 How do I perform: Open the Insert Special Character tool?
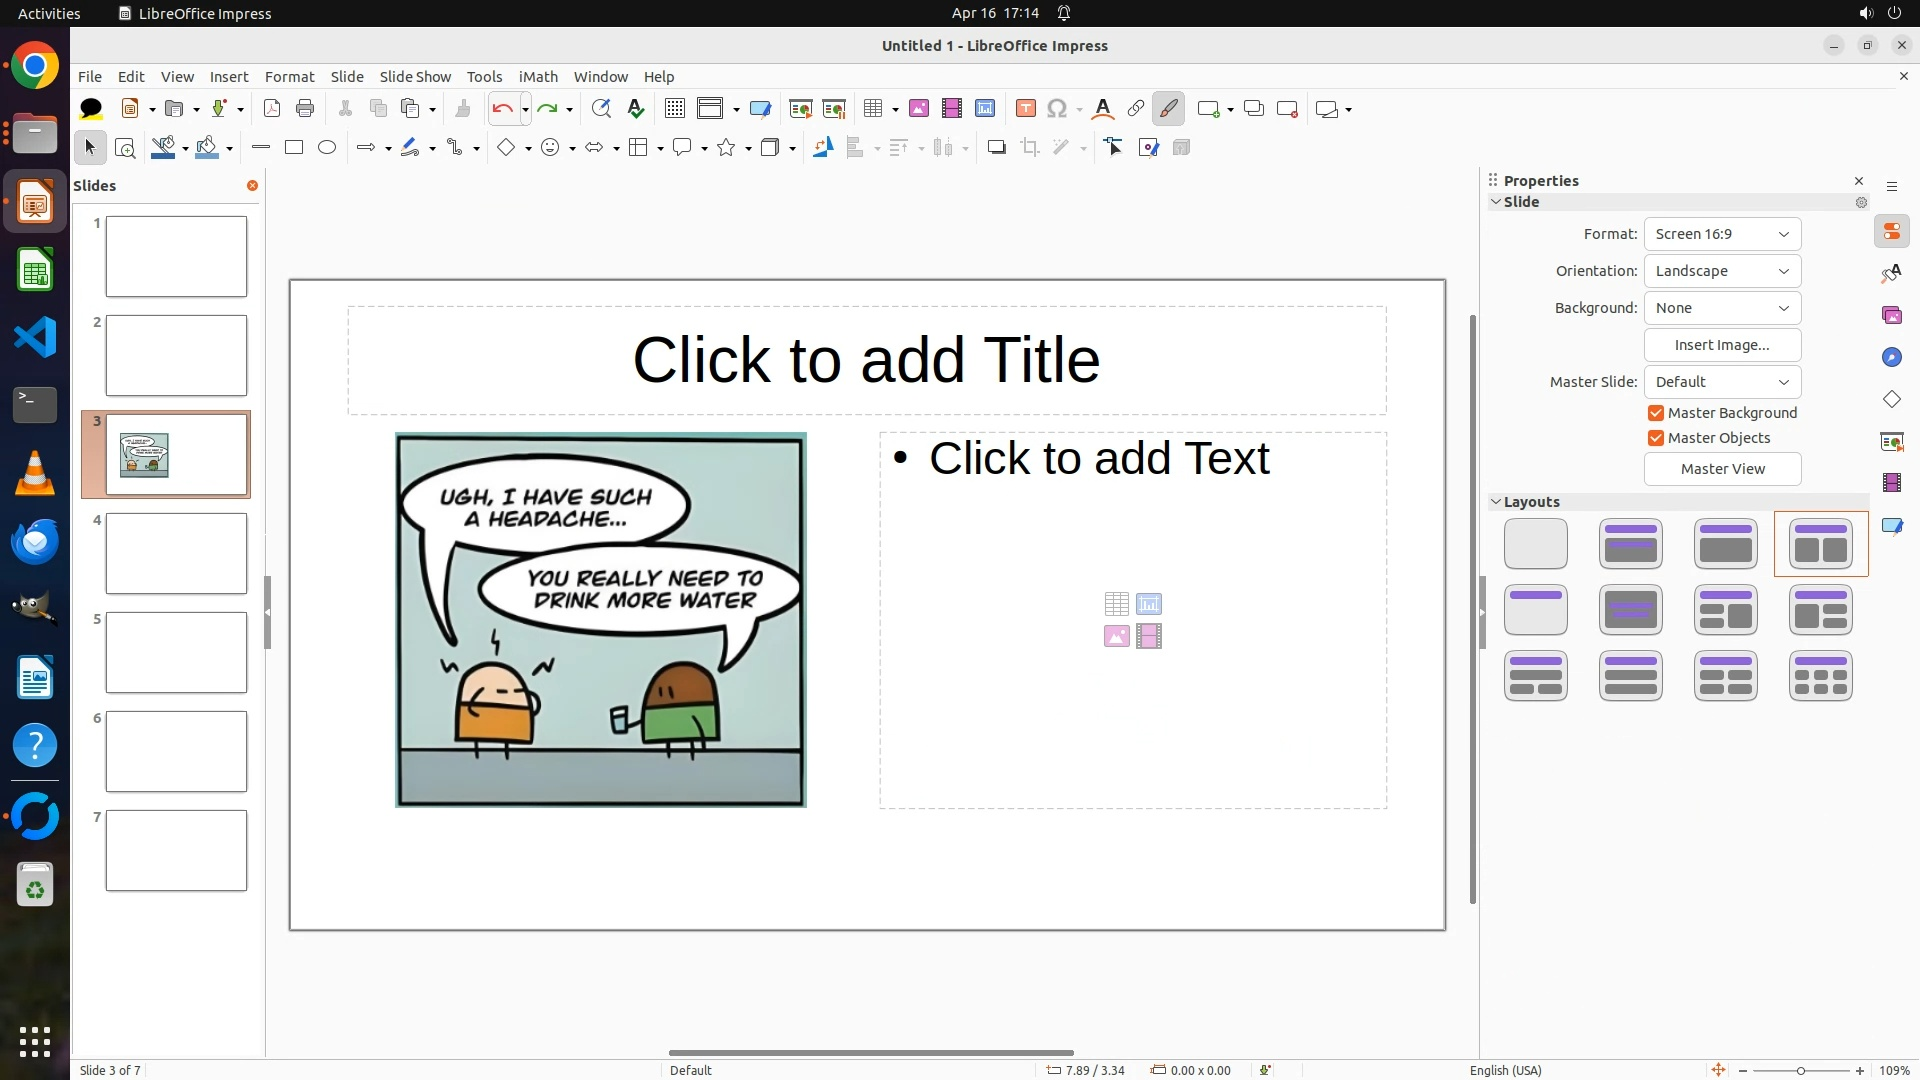[1057, 109]
